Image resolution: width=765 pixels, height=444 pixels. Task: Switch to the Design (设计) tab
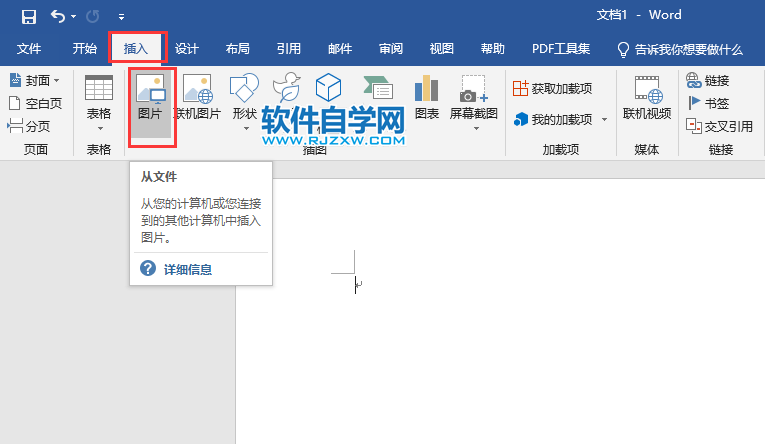point(187,48)
